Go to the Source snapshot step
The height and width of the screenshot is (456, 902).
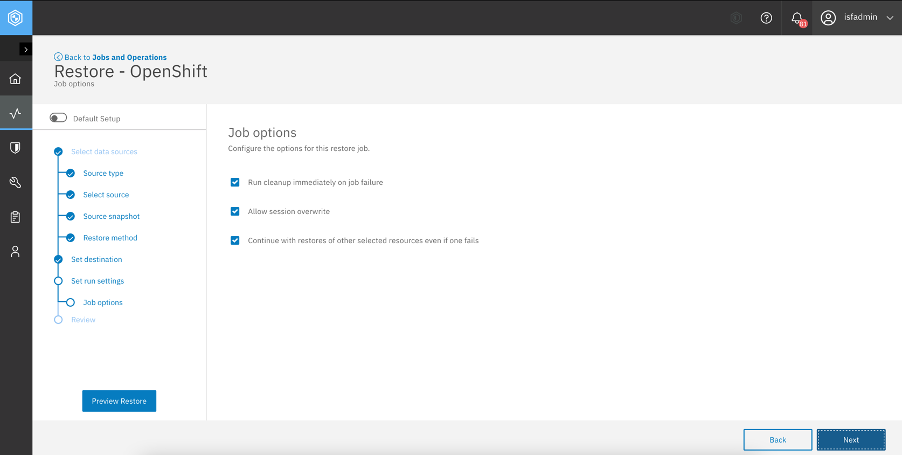(111, 216)
